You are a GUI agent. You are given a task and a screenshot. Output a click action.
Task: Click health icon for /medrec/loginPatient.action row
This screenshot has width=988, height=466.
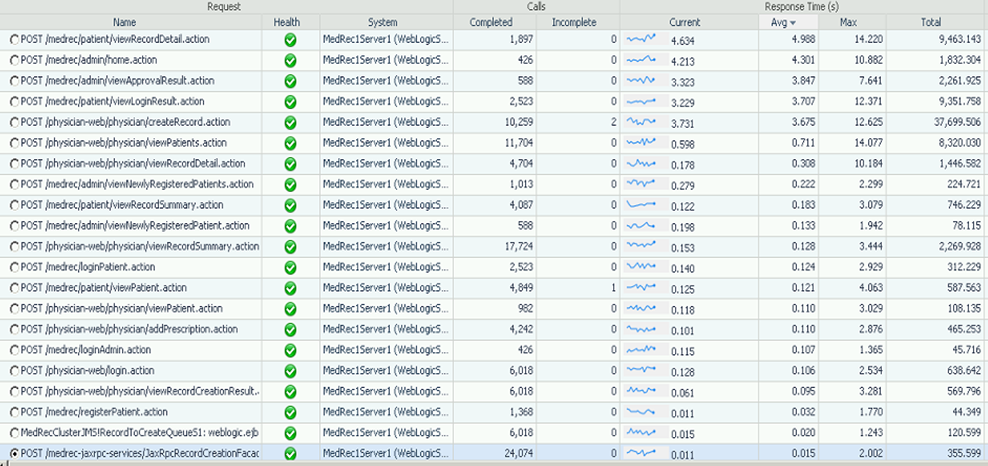(x=290, y=267)
